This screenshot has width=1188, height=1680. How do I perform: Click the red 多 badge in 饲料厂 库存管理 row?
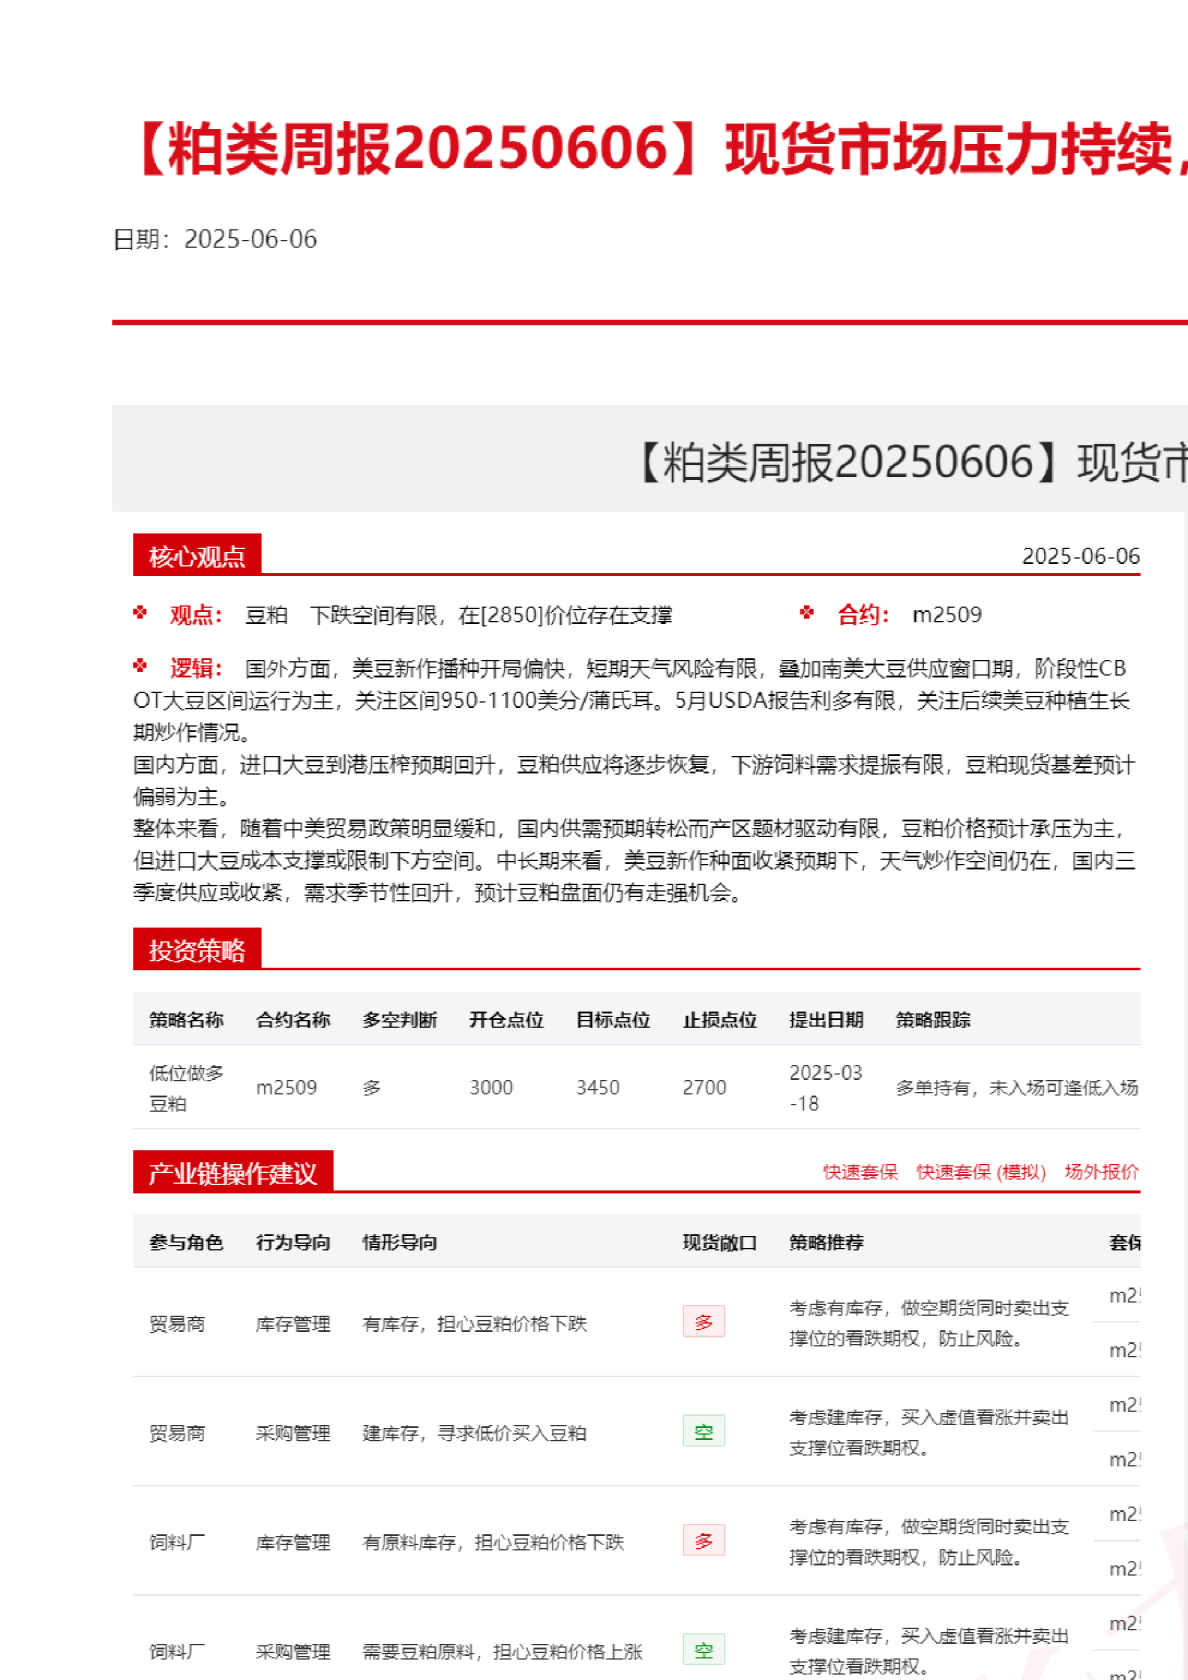click(x=703, y=1541)
